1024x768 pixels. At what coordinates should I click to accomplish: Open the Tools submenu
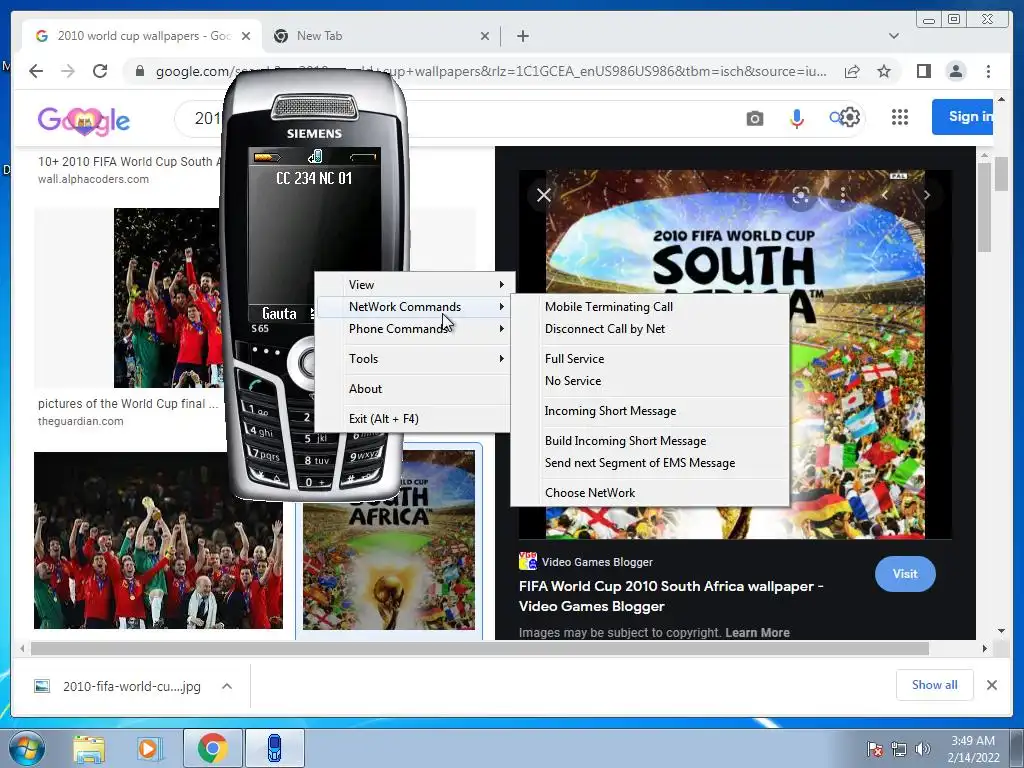414,359
